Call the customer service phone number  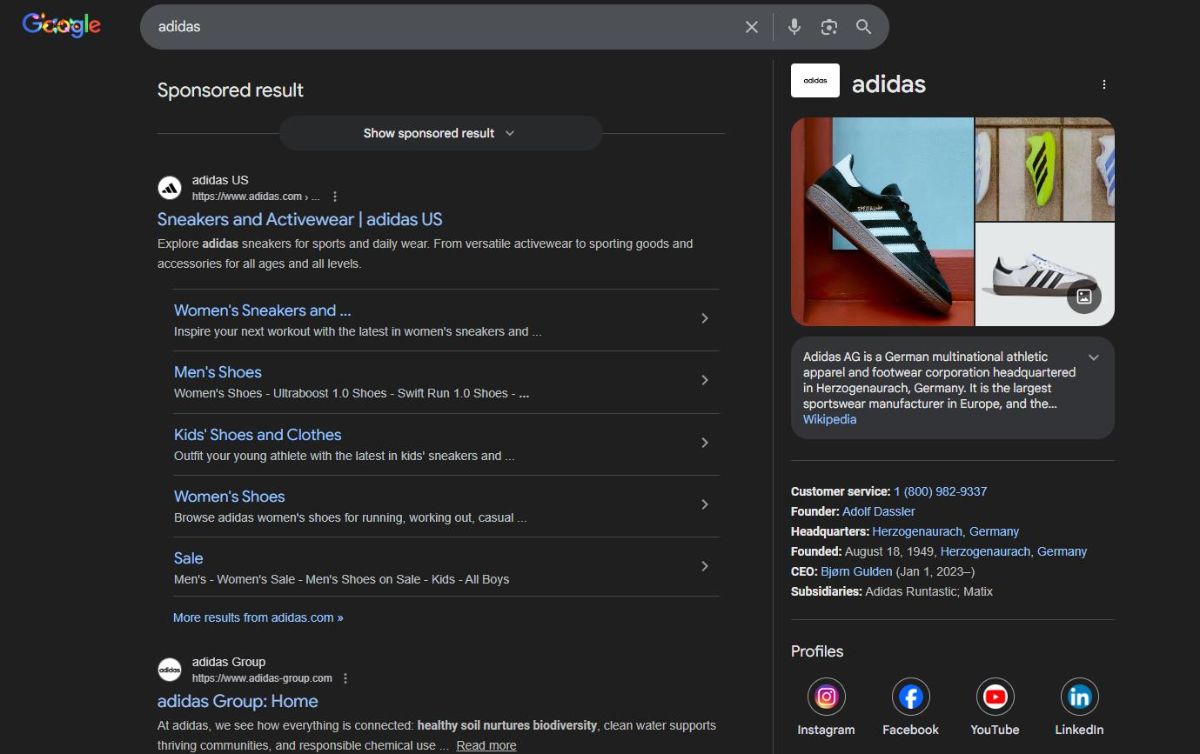[x=940, y=491]
